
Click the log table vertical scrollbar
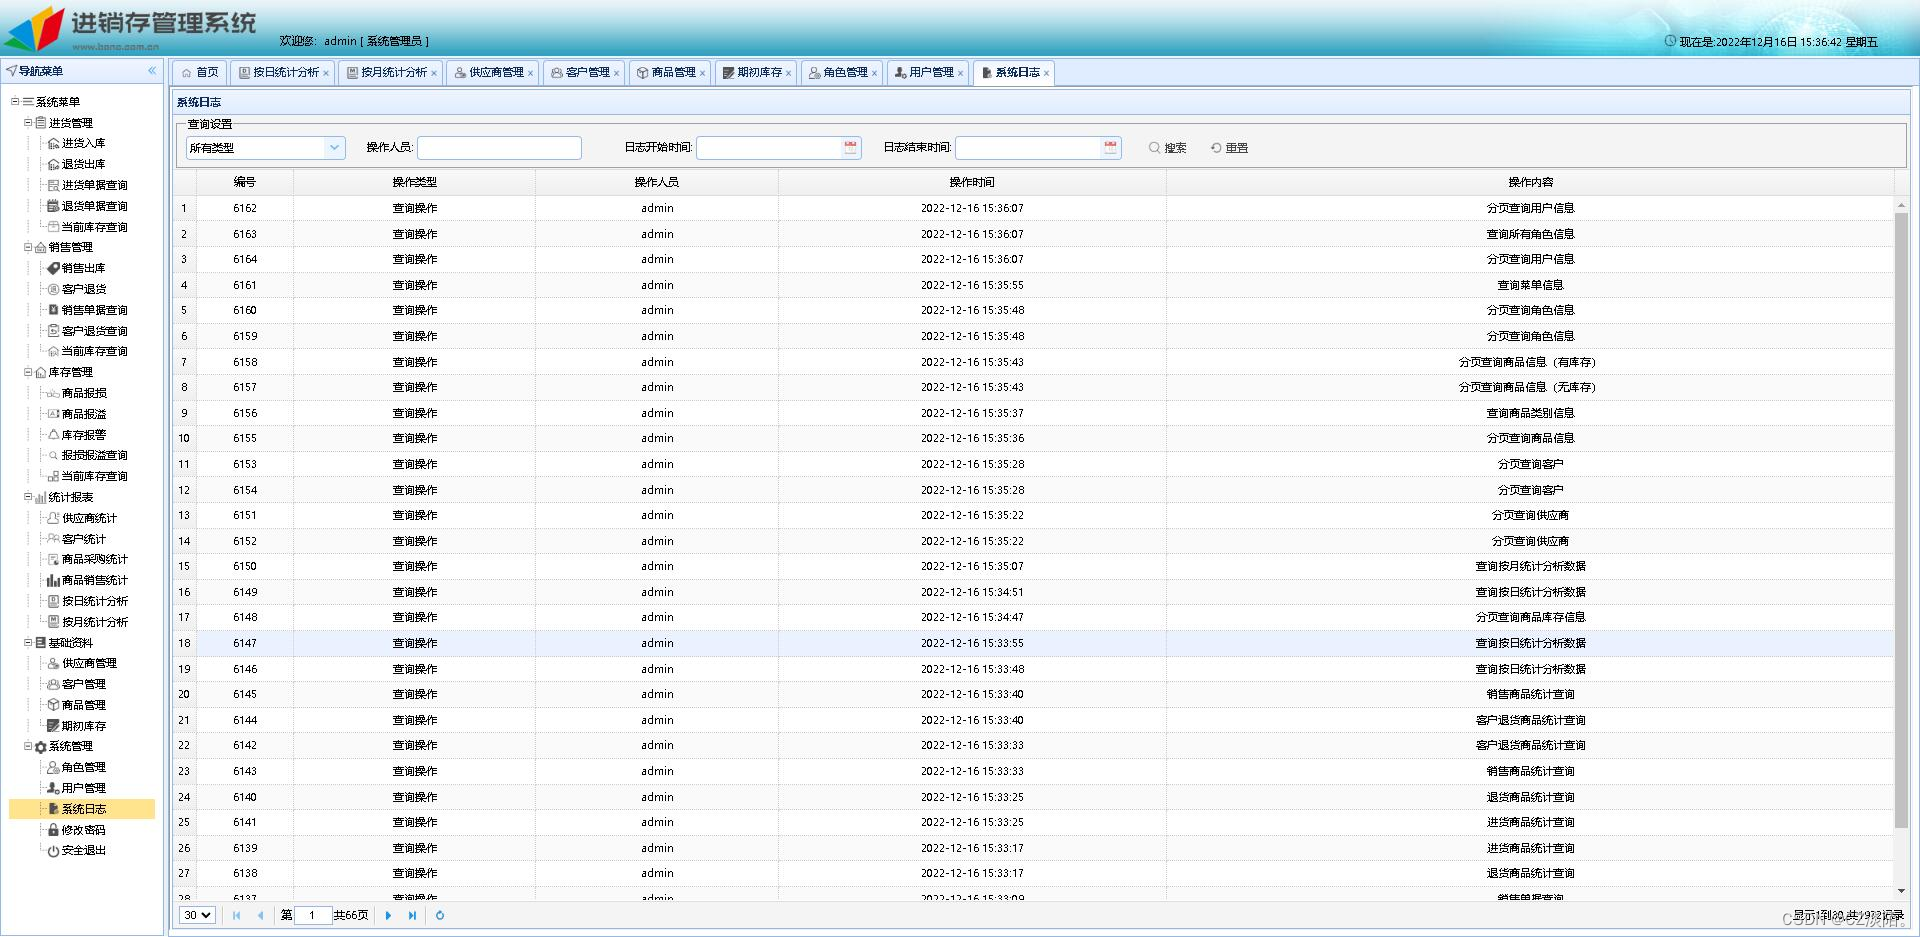[1901, 520]
